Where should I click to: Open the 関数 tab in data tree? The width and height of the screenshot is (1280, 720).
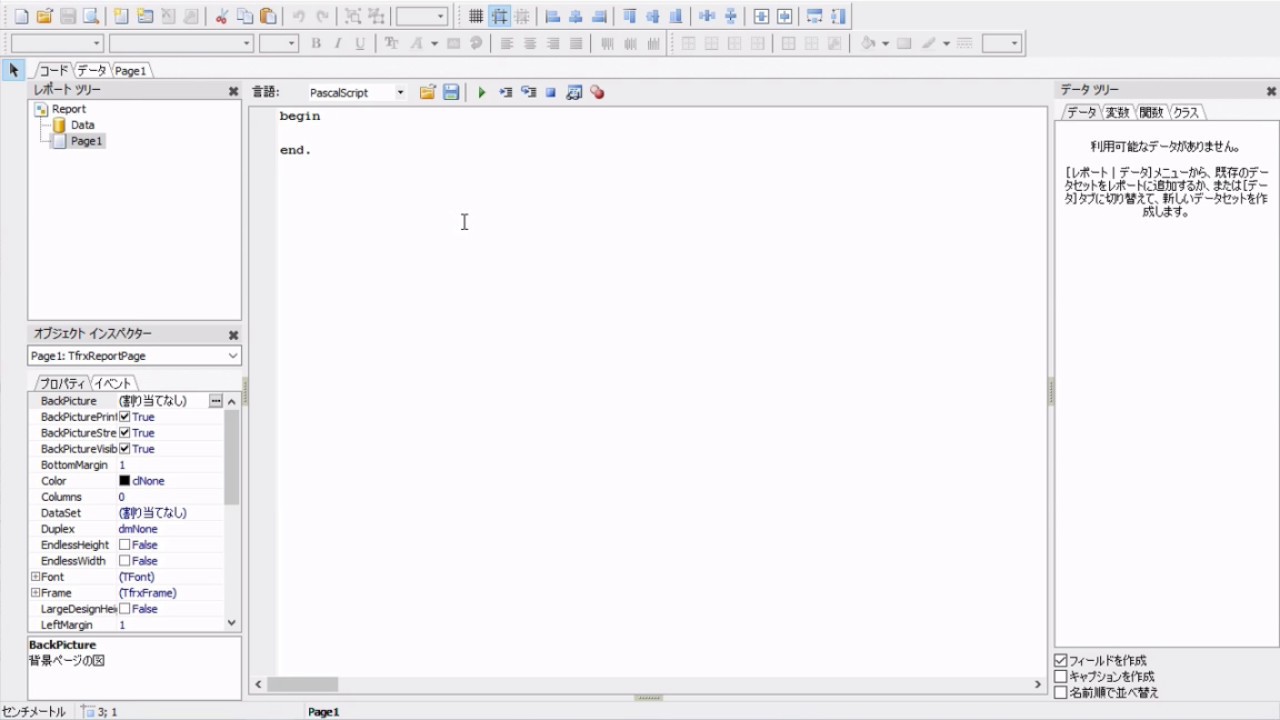[x=1150, y=112]
